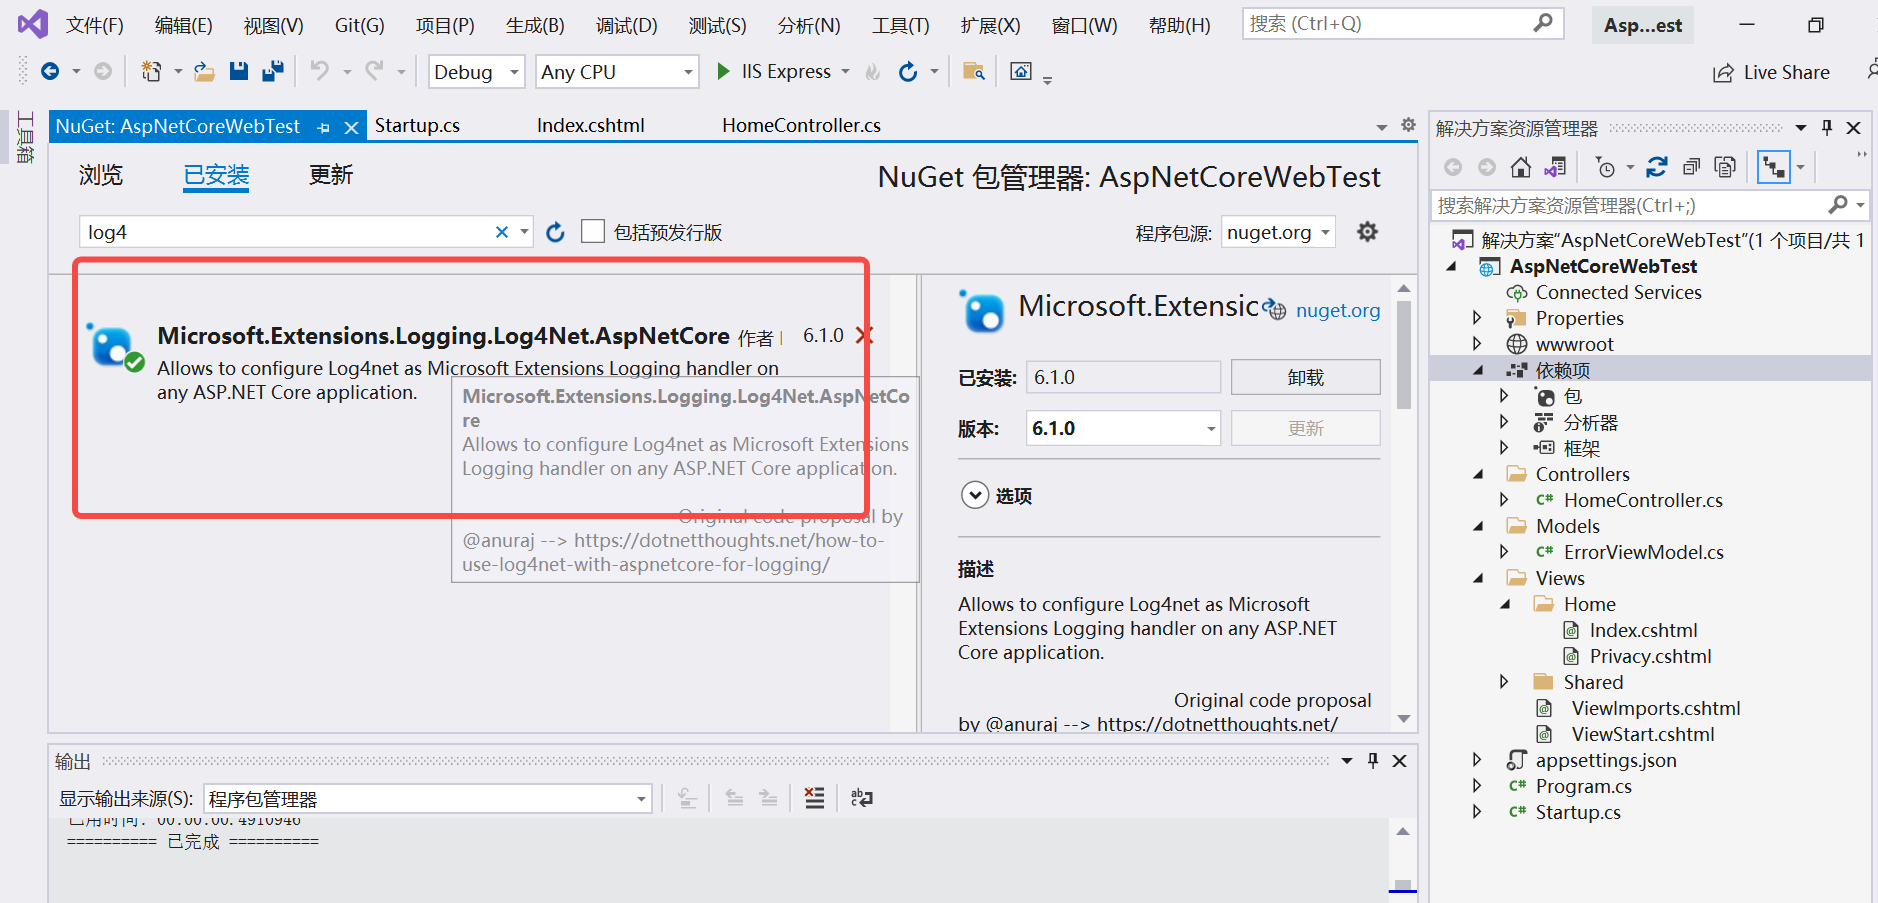1878x903 pixels.
Task: Select ErrorViewModel.cs in Solution Explorer
Action: coord(1644,552)
